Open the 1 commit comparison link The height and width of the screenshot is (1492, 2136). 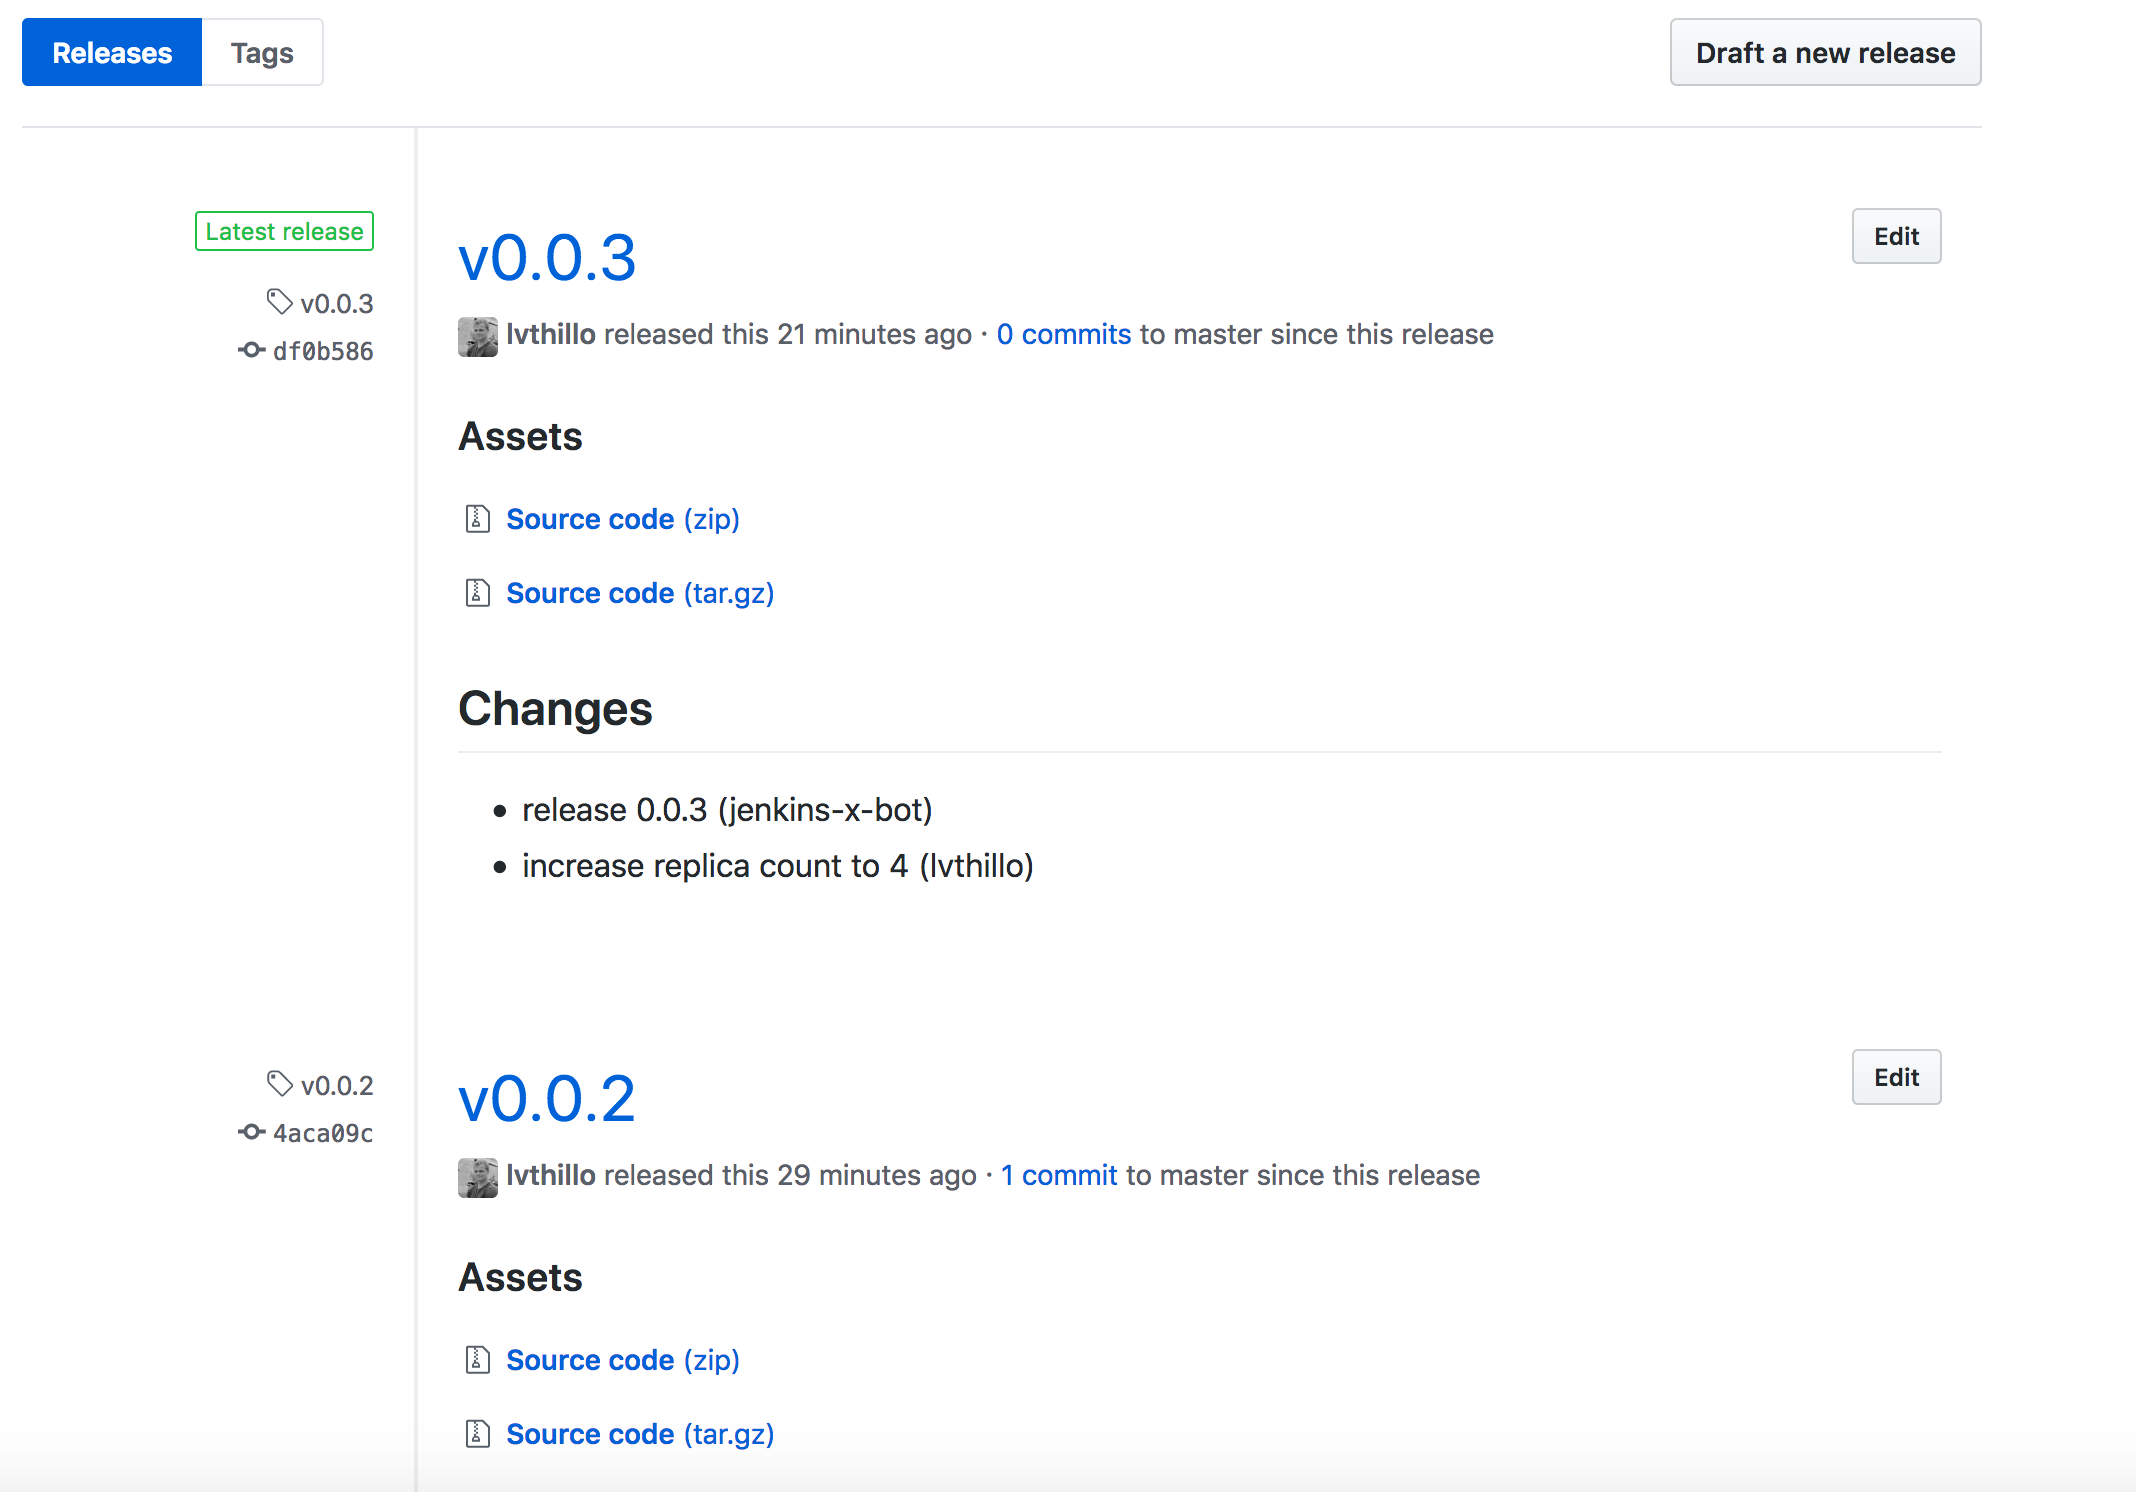[1058, 1175]
